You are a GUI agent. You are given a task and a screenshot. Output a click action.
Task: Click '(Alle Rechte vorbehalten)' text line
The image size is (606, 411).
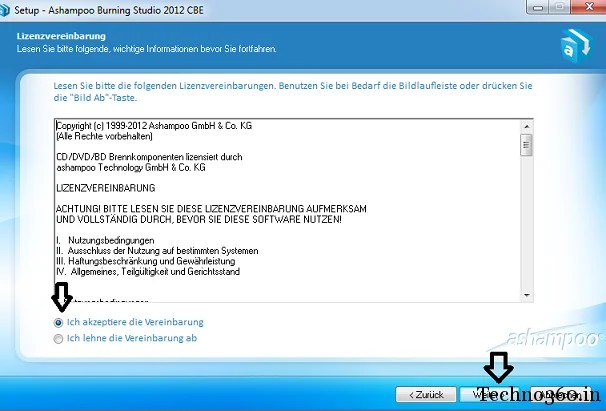click(x=104, y=136)
